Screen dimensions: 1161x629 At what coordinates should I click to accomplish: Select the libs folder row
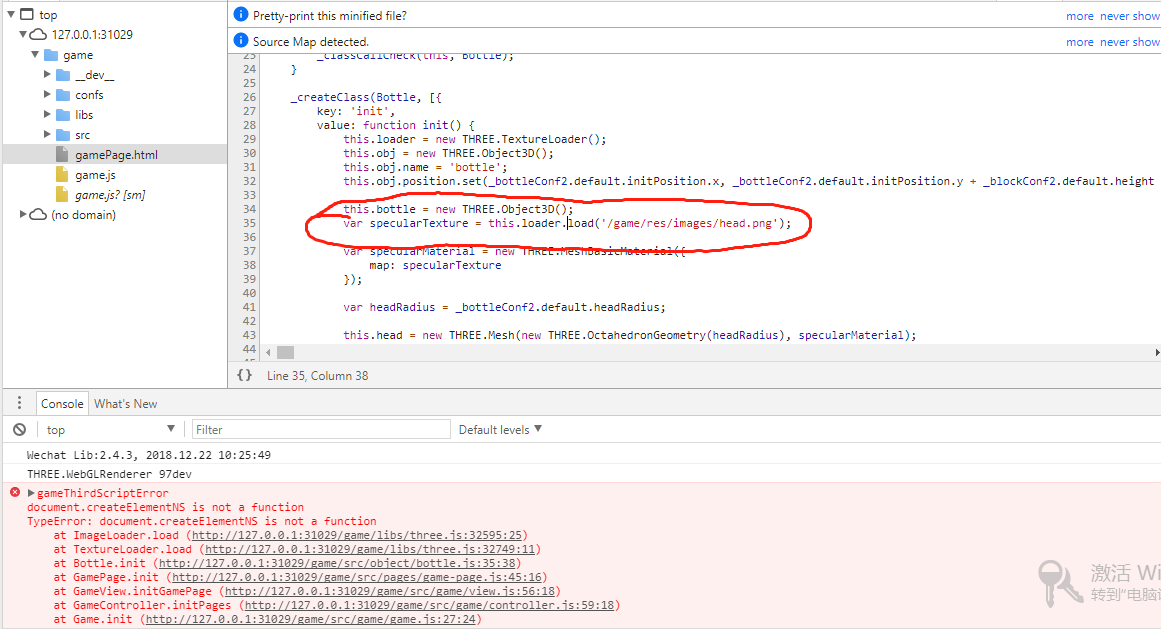(x=115, y=115)
